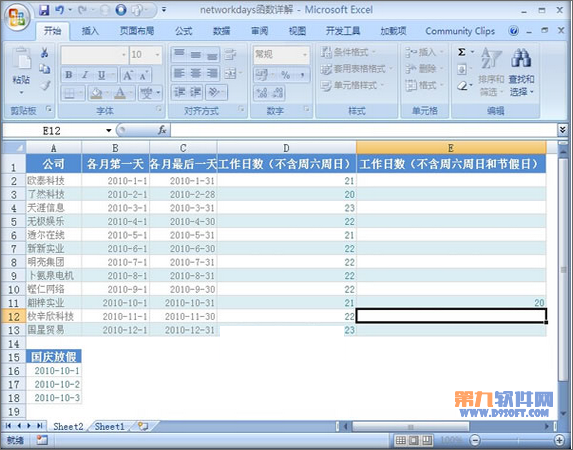This screenshot has height=450, width=573.
Task: Zoom out with minus button
Action: point(474,440)
